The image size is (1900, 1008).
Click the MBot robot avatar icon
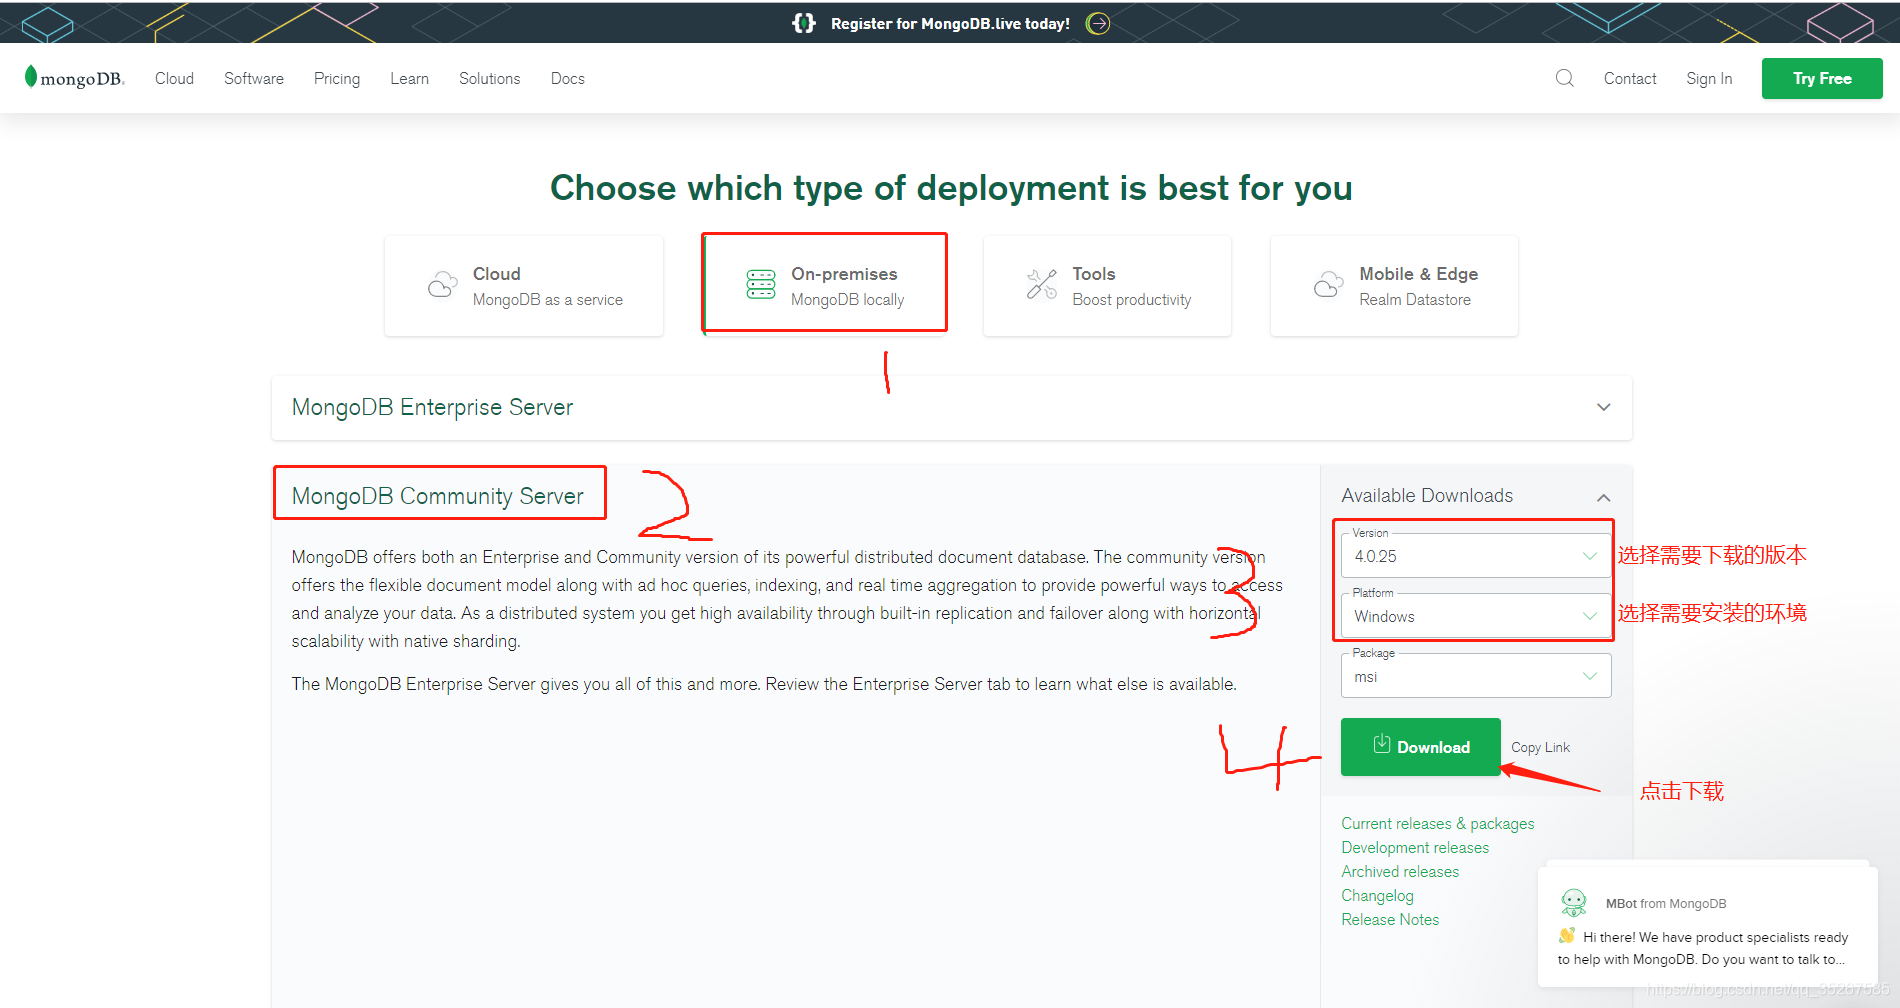pyautogui.click(x=1574, y=903)
